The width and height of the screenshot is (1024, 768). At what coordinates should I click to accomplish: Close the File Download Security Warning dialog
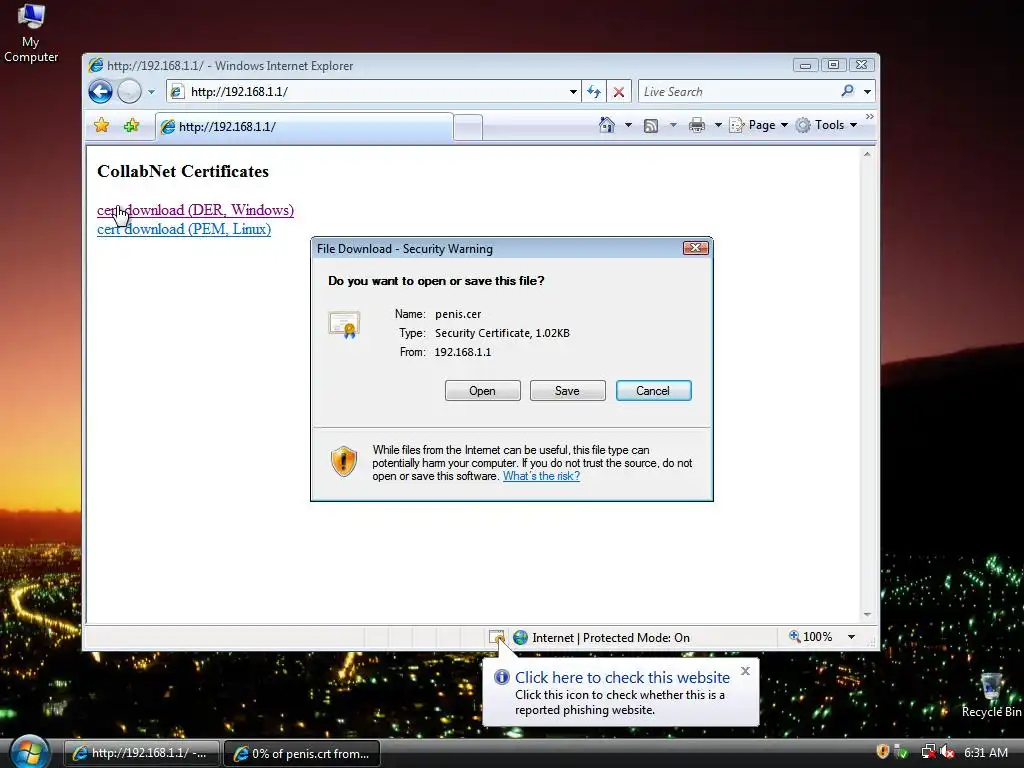coord(696,248)
